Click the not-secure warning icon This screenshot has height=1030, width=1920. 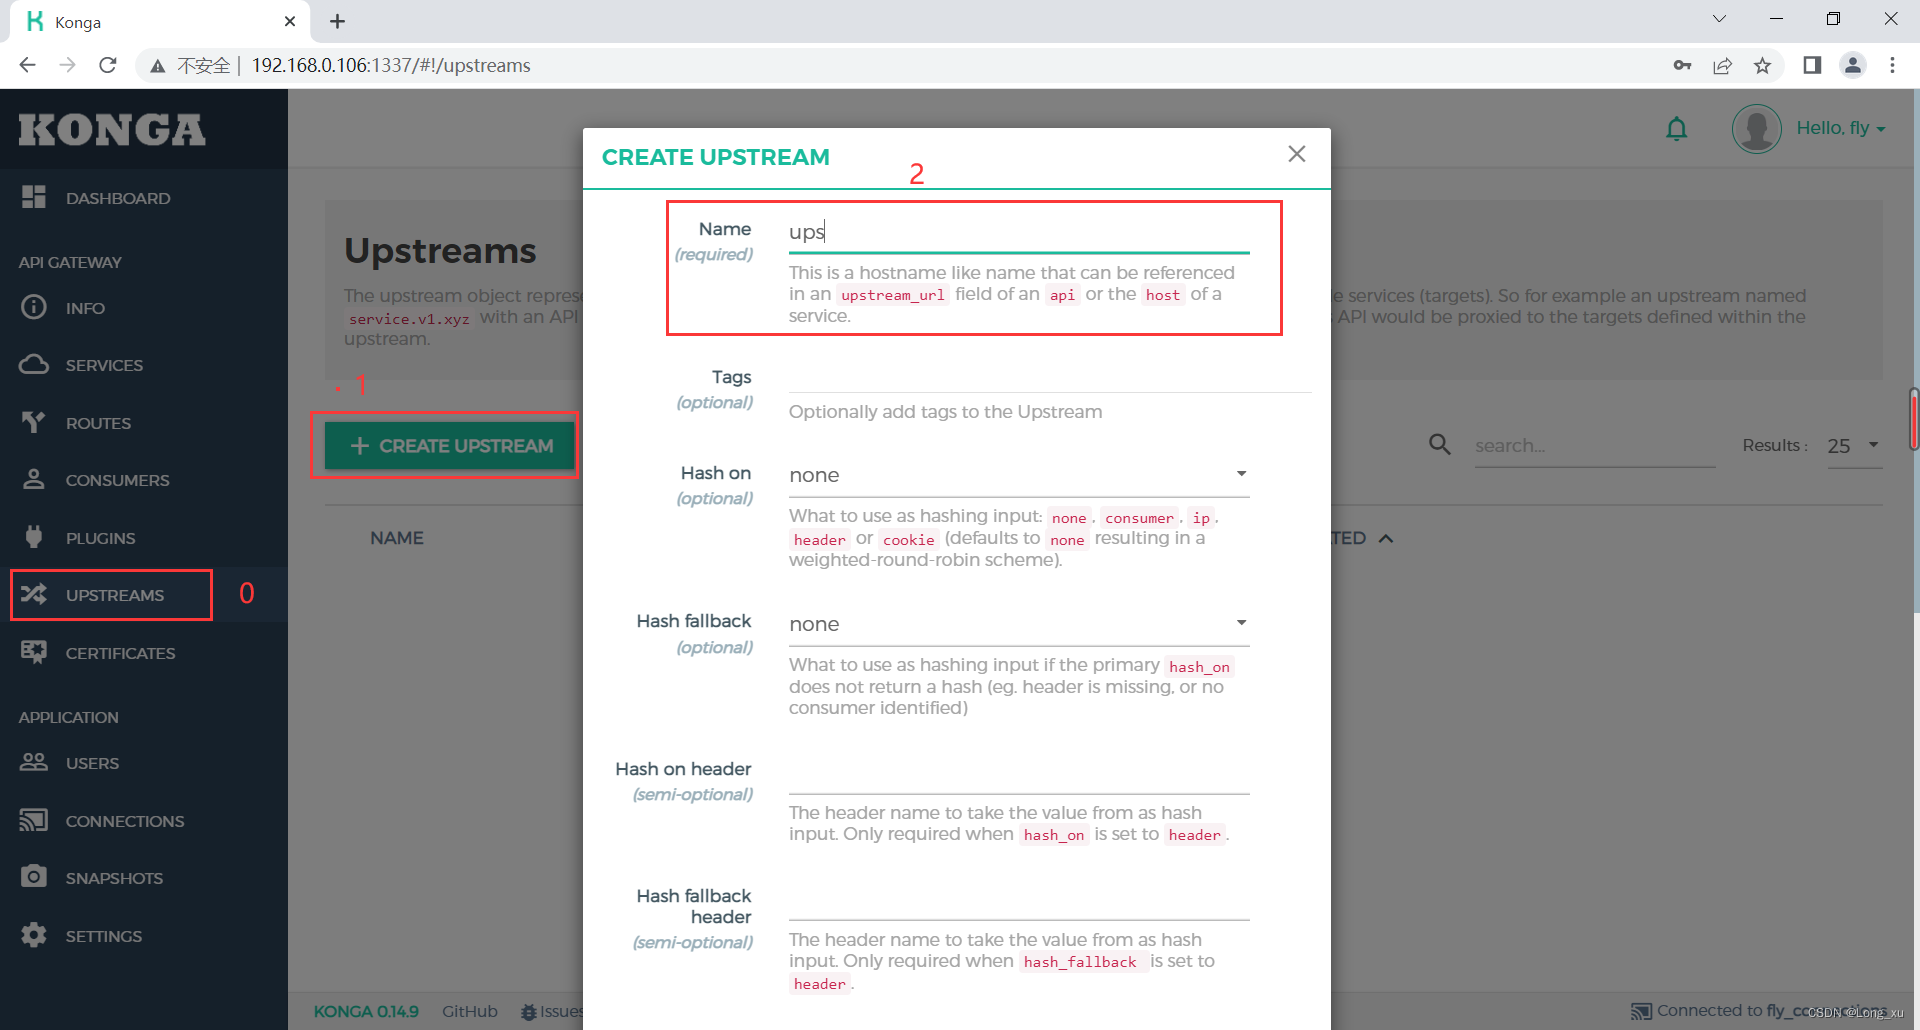click(157, 66)
